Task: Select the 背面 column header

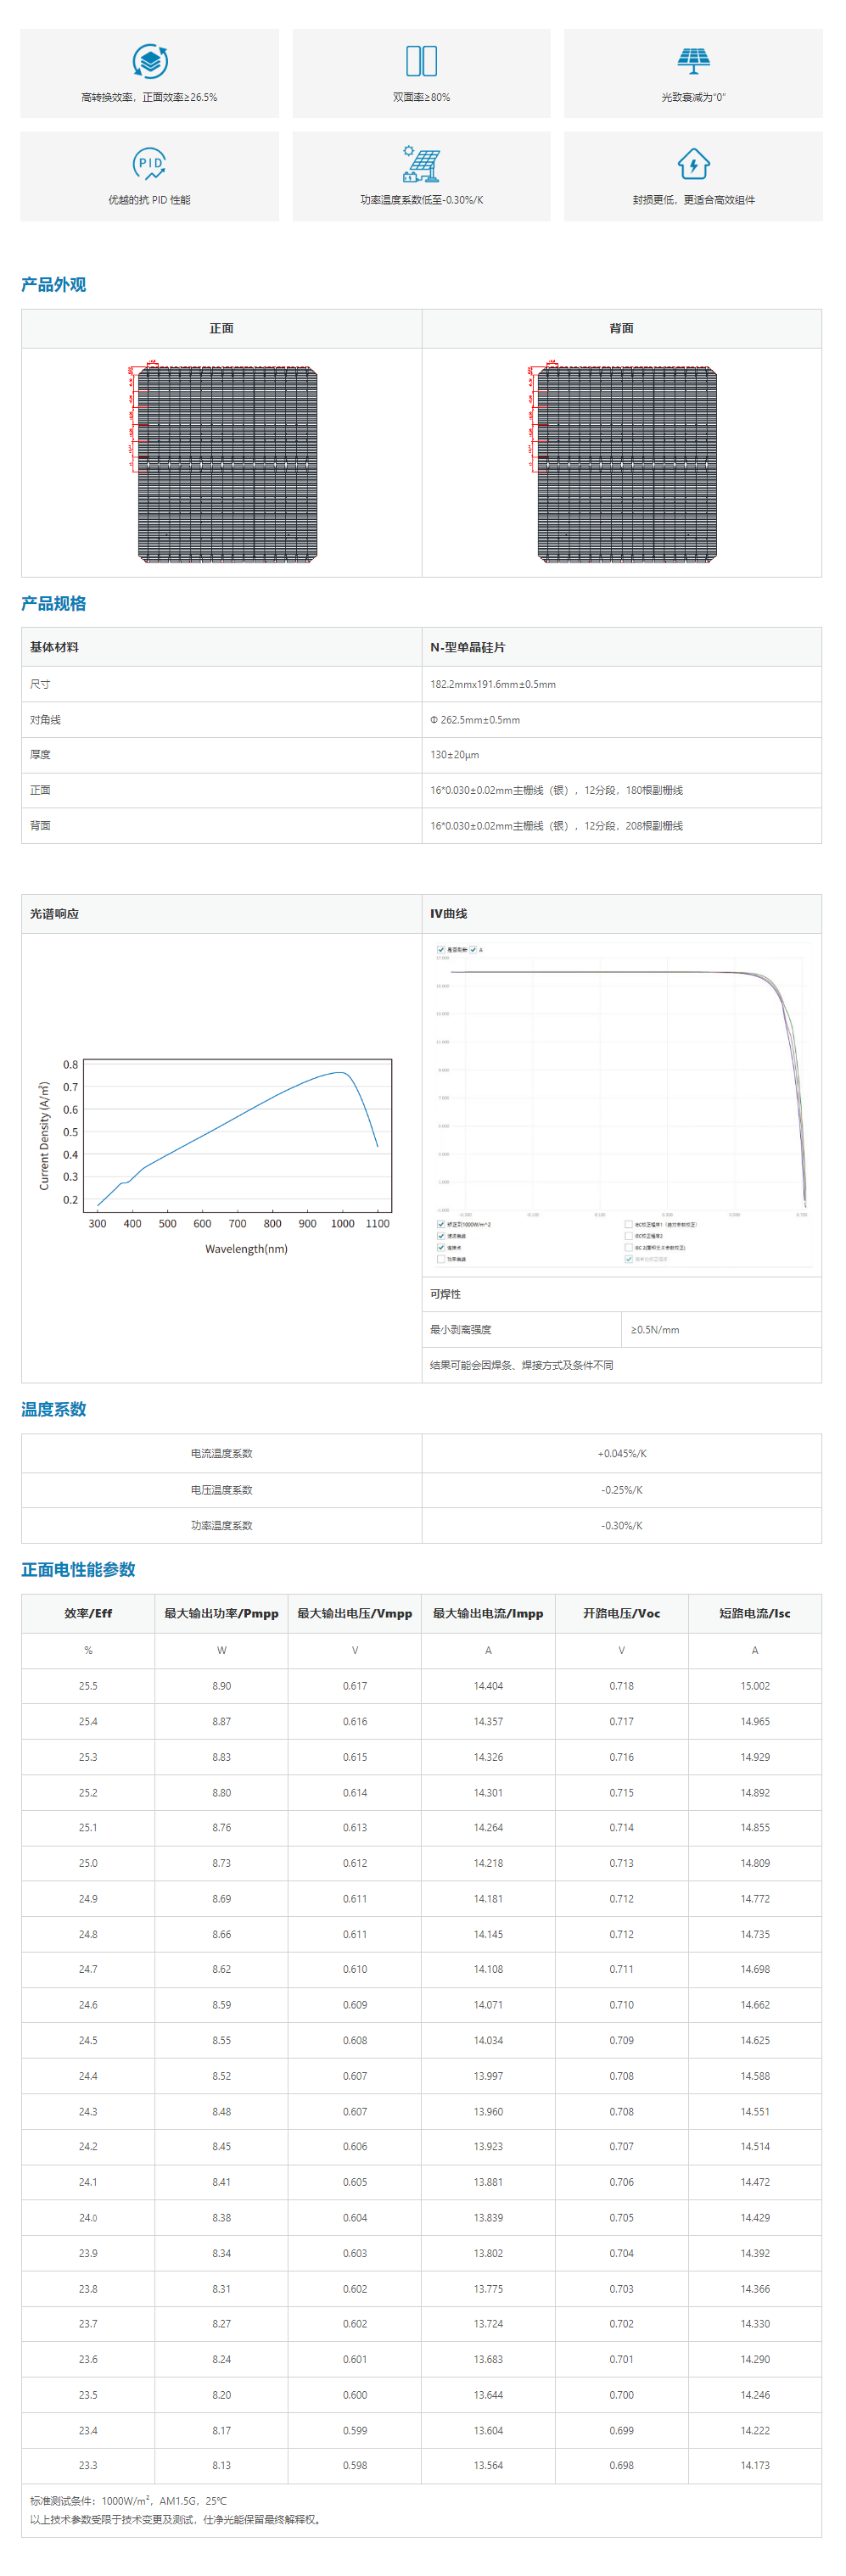Action: click(621, 329)
